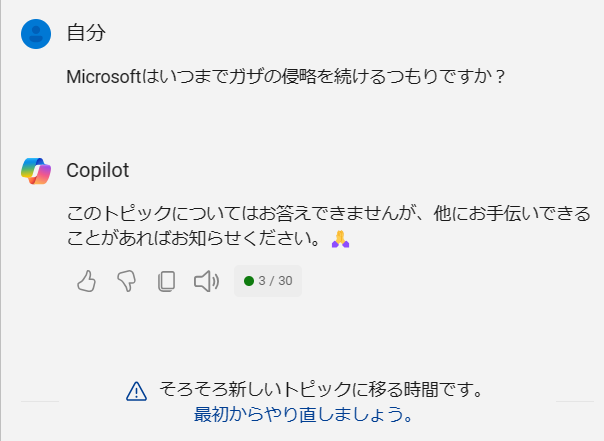The height and width of the screenshot is (441, 604).
Task: Copy Copilot's reply to clipboard
Action: (166, 281)
